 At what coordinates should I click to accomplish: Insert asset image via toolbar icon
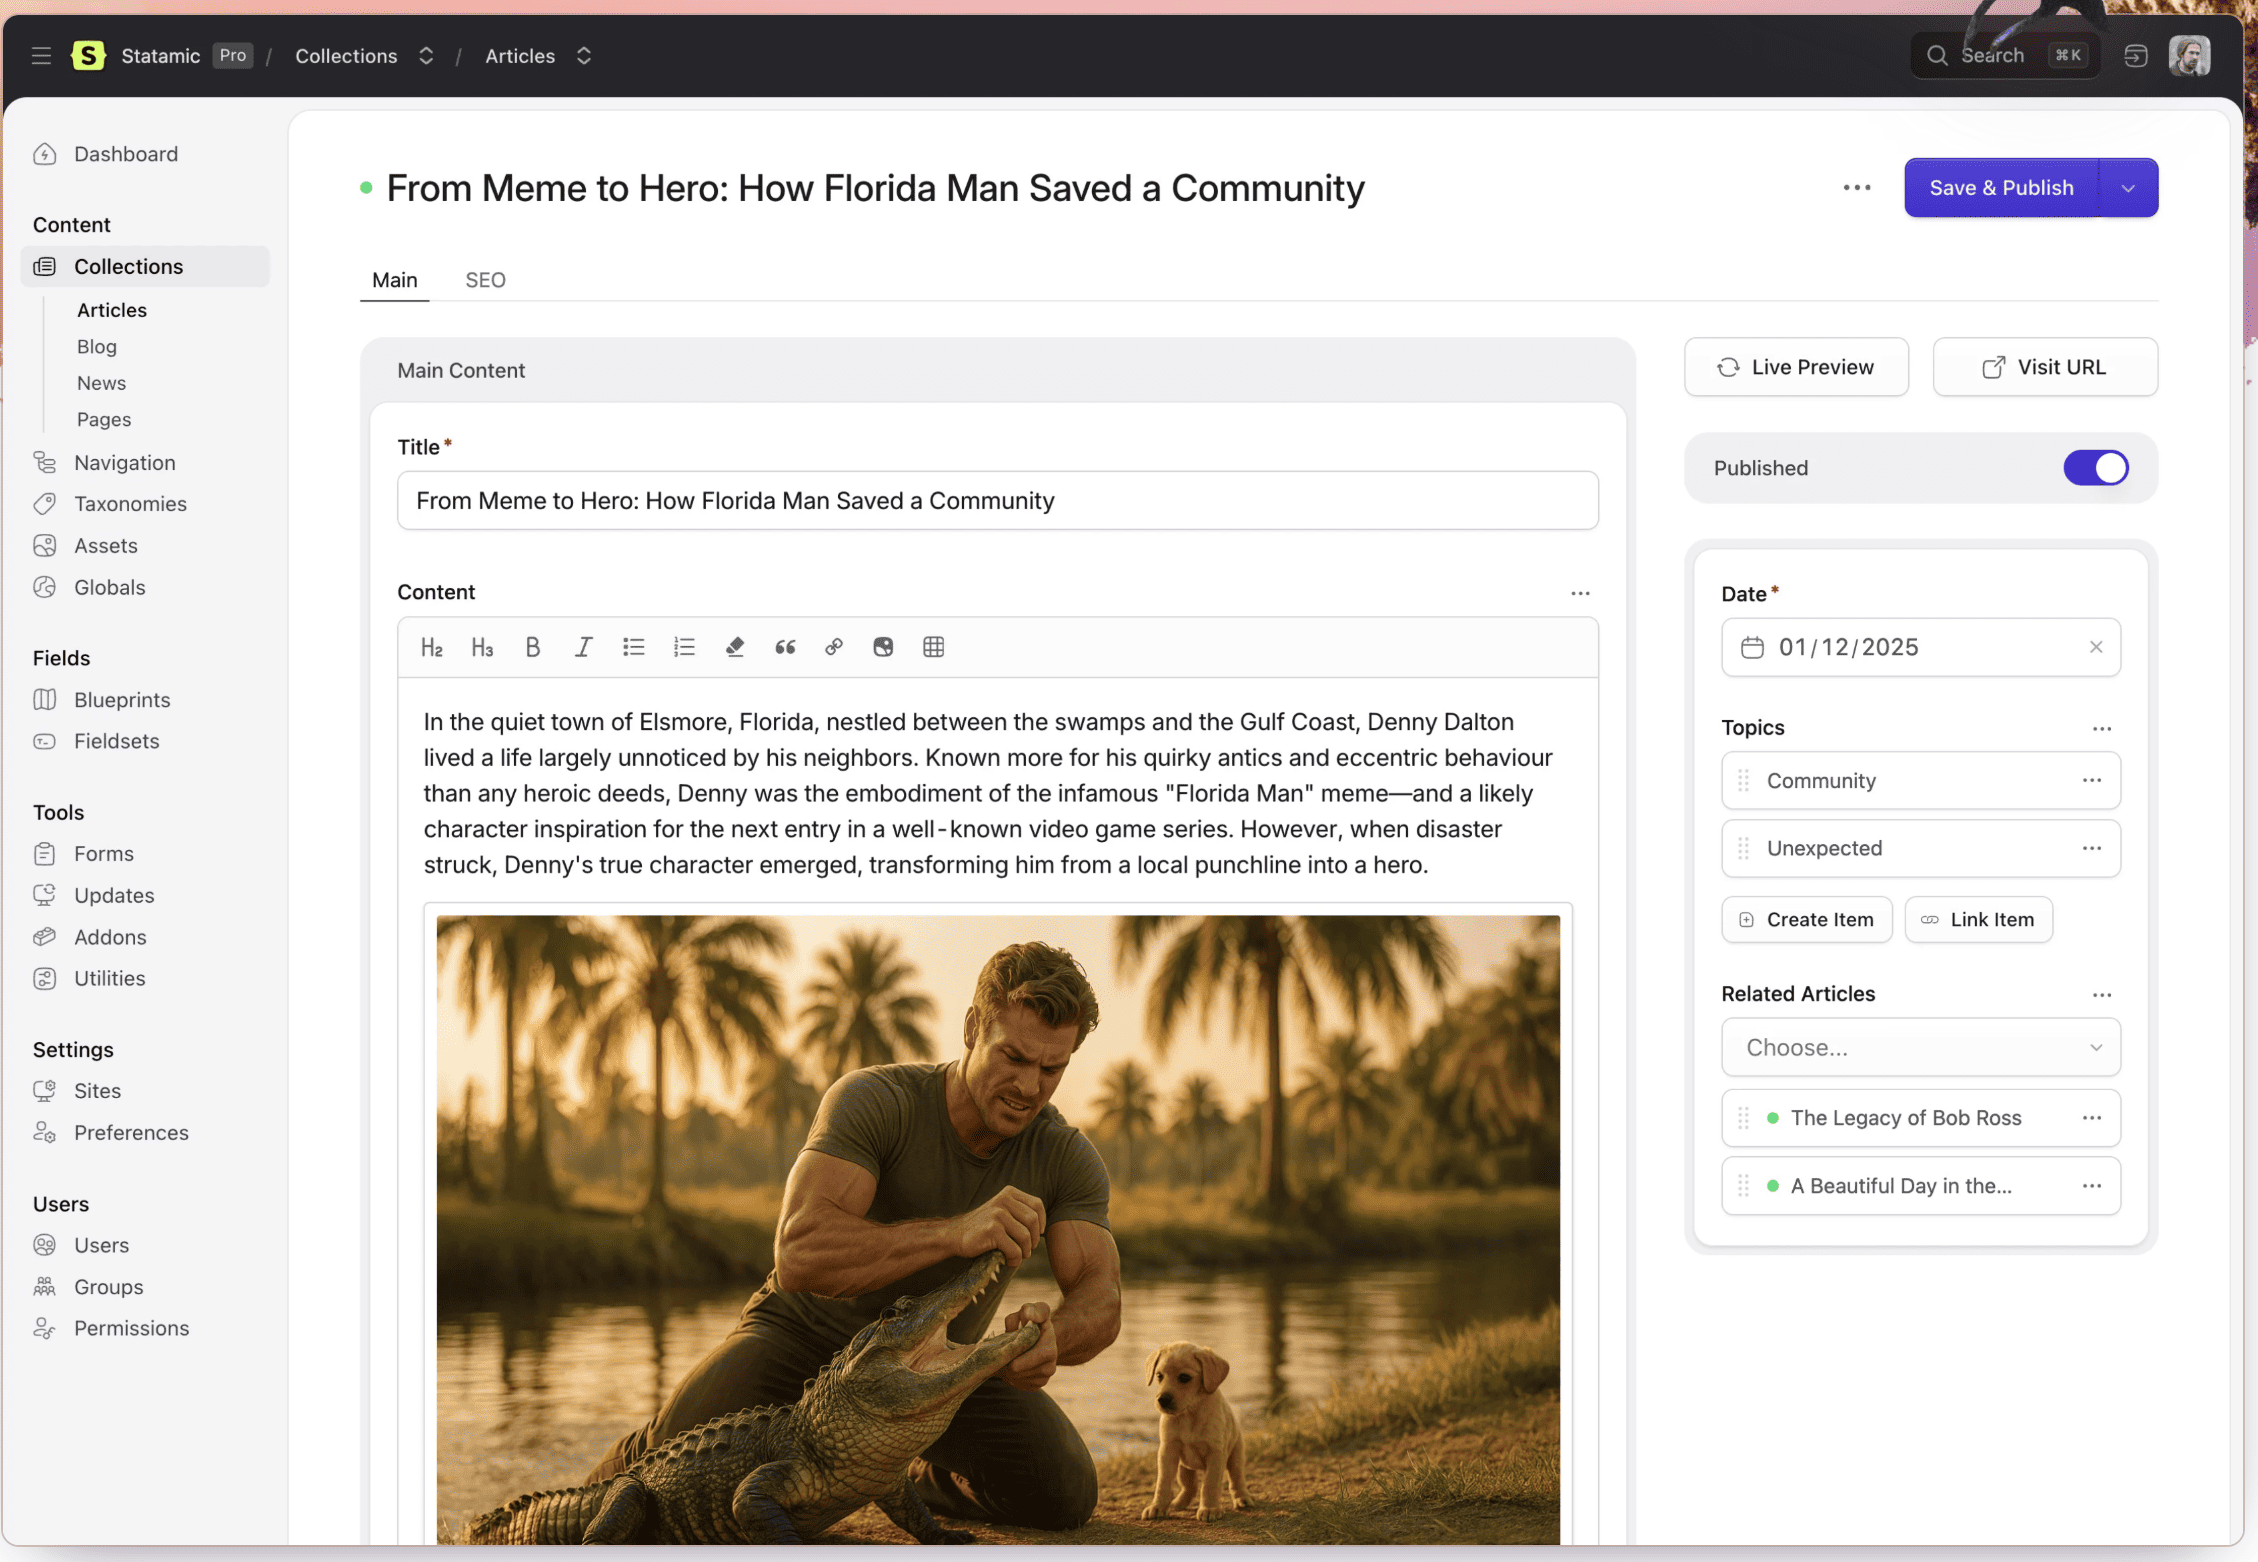click(x=883, y=647)
